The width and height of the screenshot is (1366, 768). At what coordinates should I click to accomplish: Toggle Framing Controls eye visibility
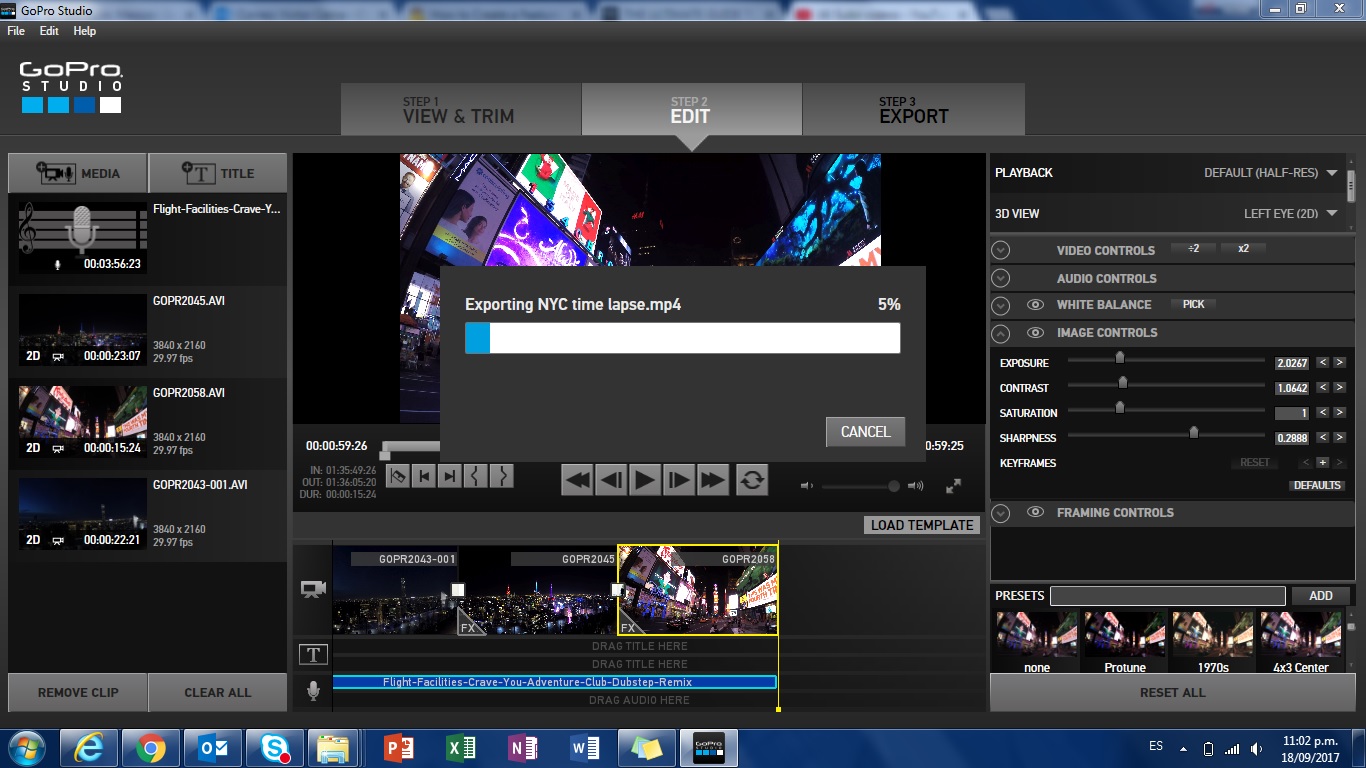click(1035, 512)
